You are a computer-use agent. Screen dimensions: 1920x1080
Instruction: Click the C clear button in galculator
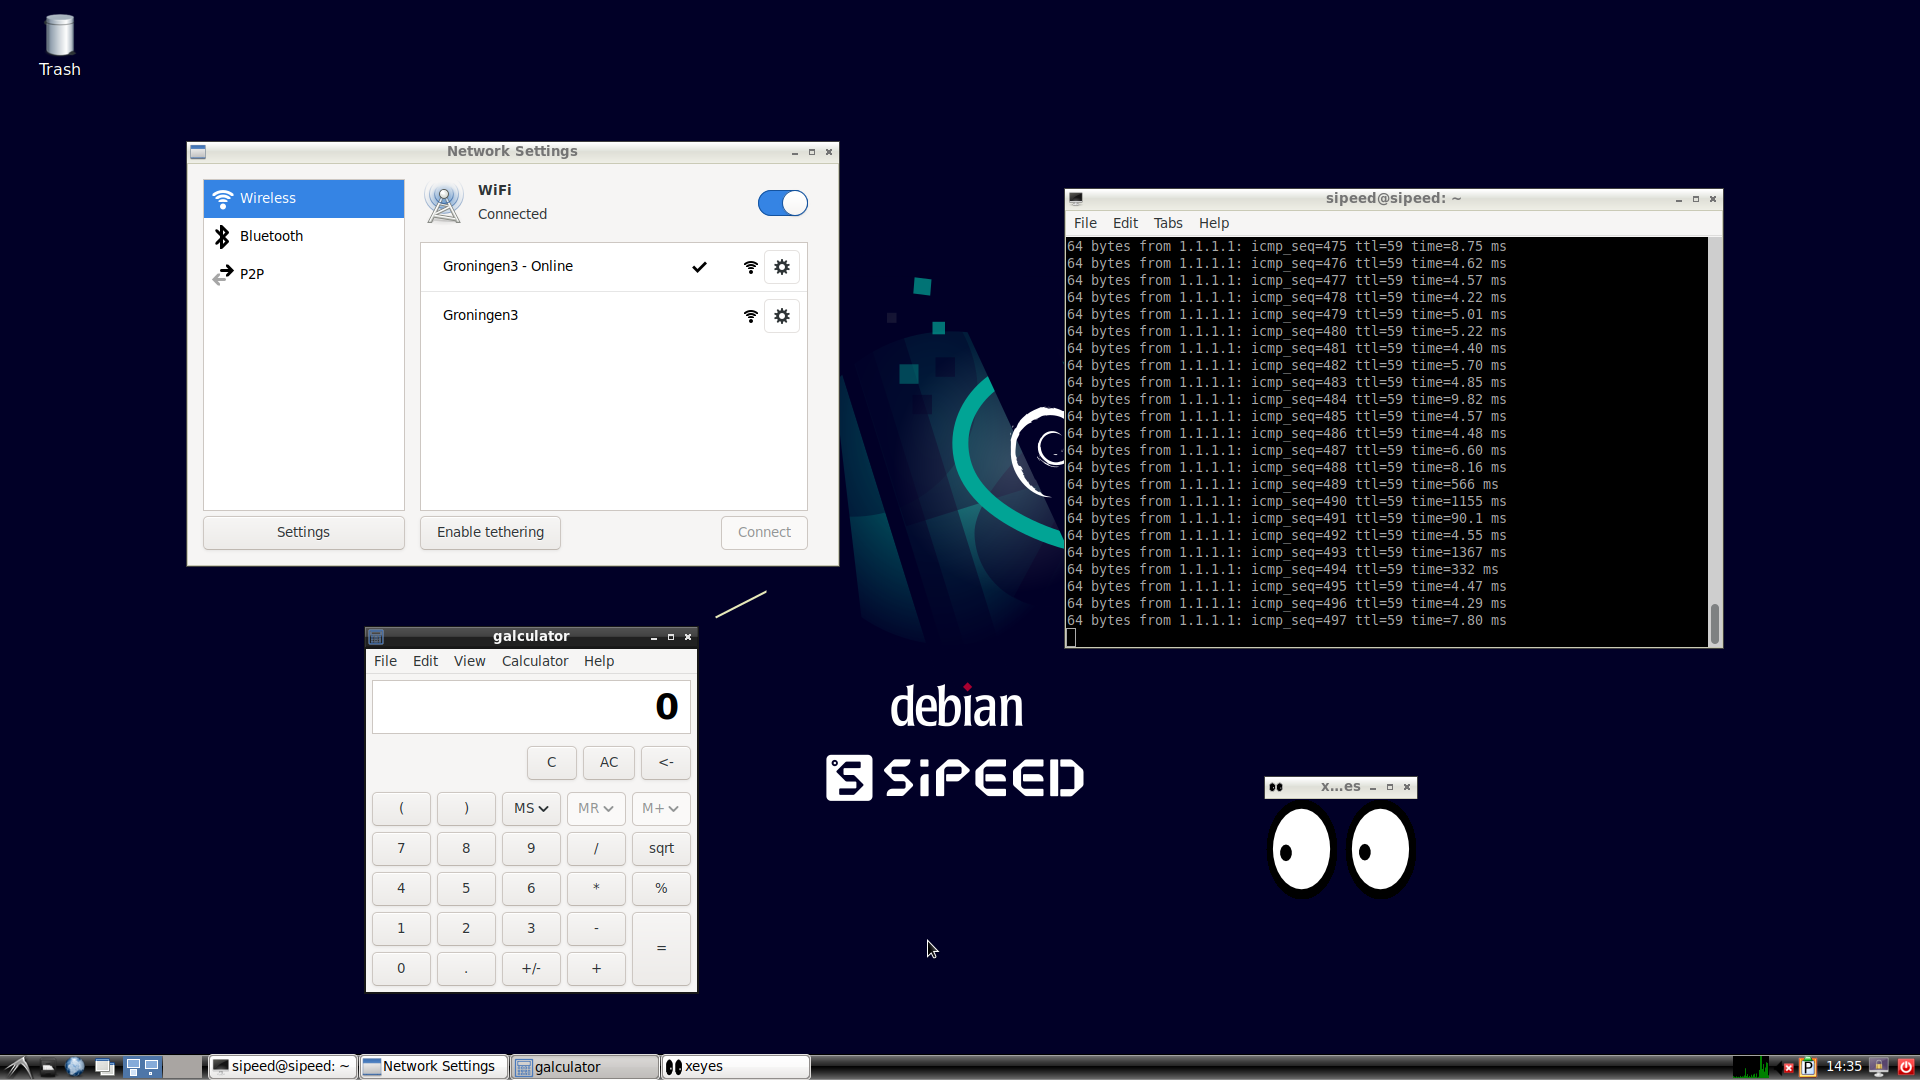[x=551, y=762]
